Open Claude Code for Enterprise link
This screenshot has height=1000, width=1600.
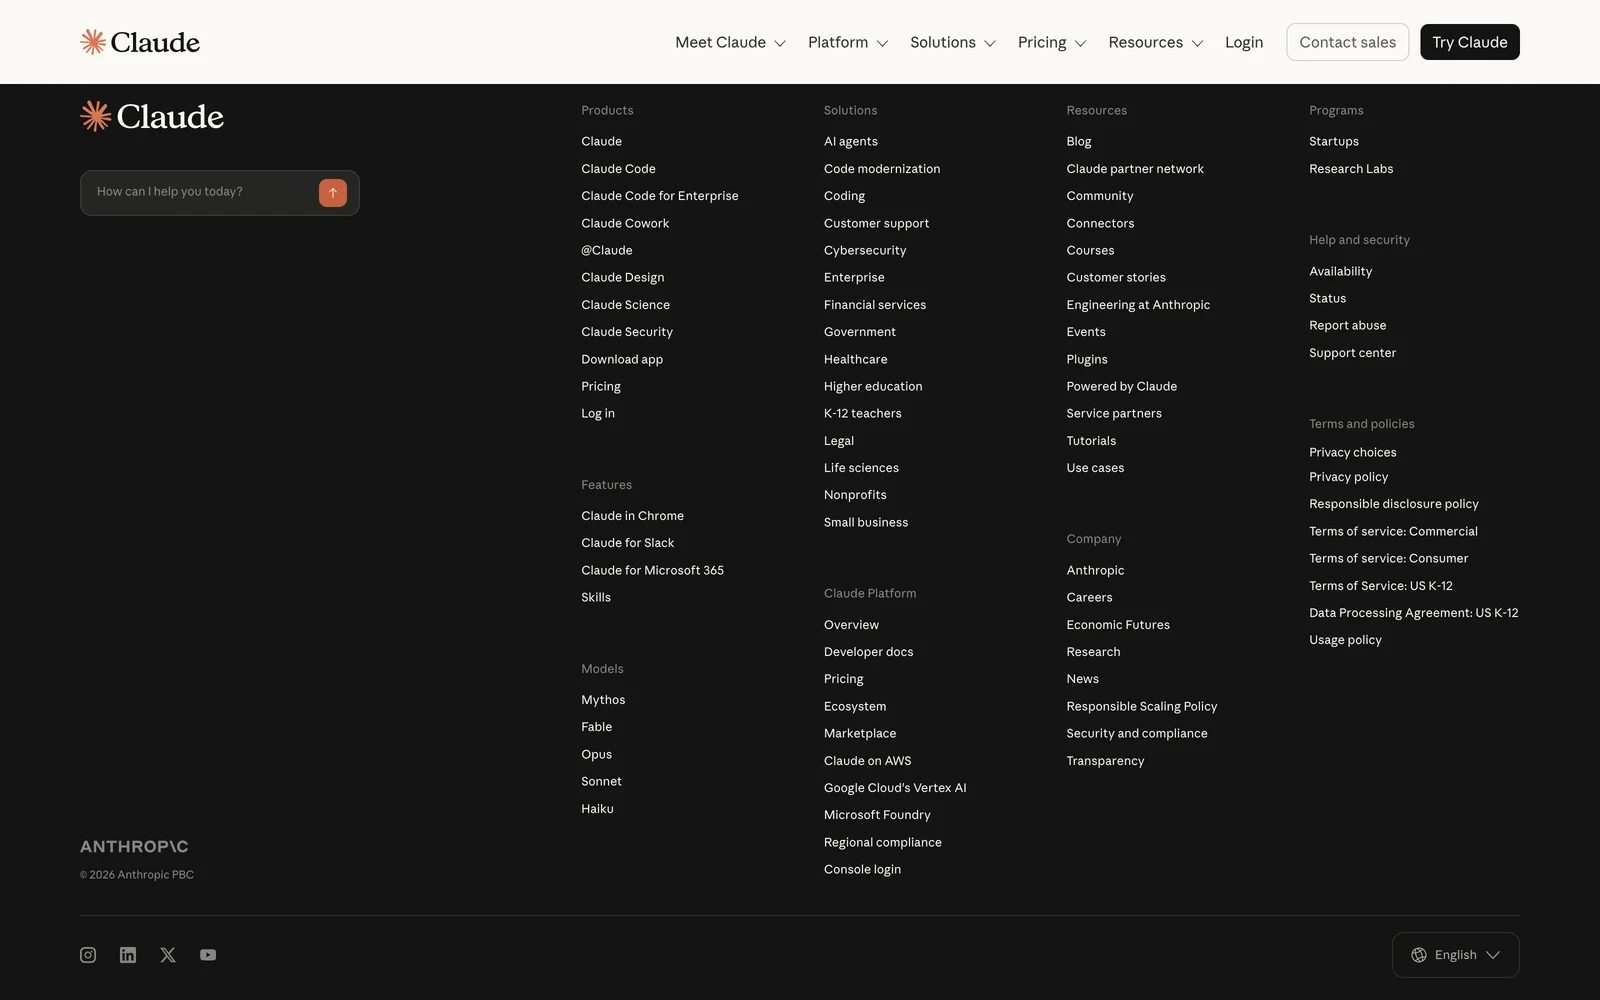coord(660,196)
